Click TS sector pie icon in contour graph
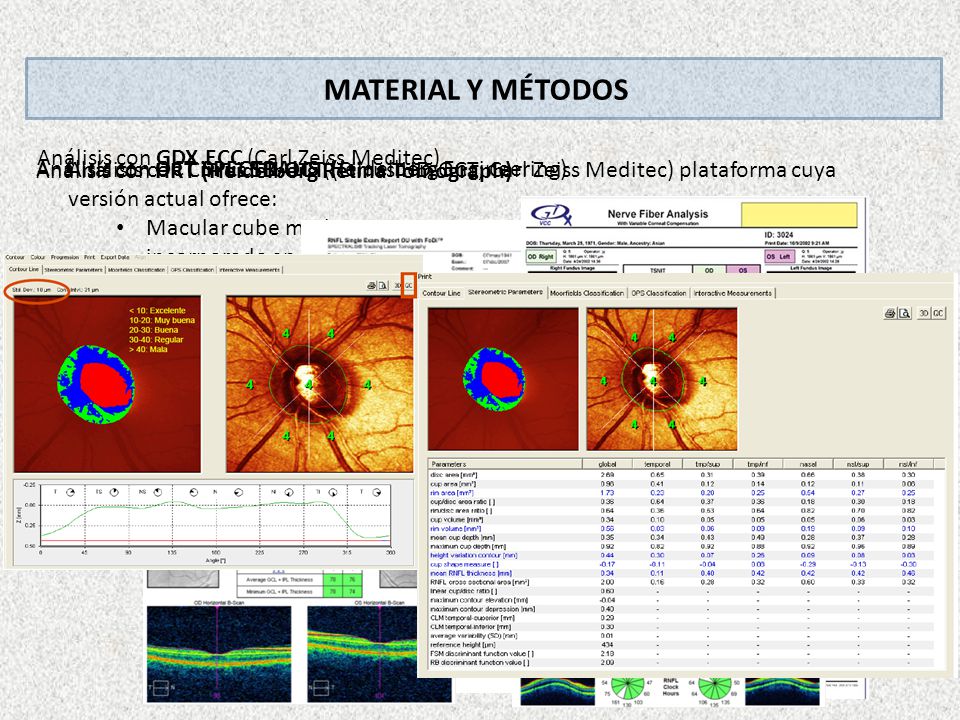The image size is (960, 720). (x=113, y=492)
